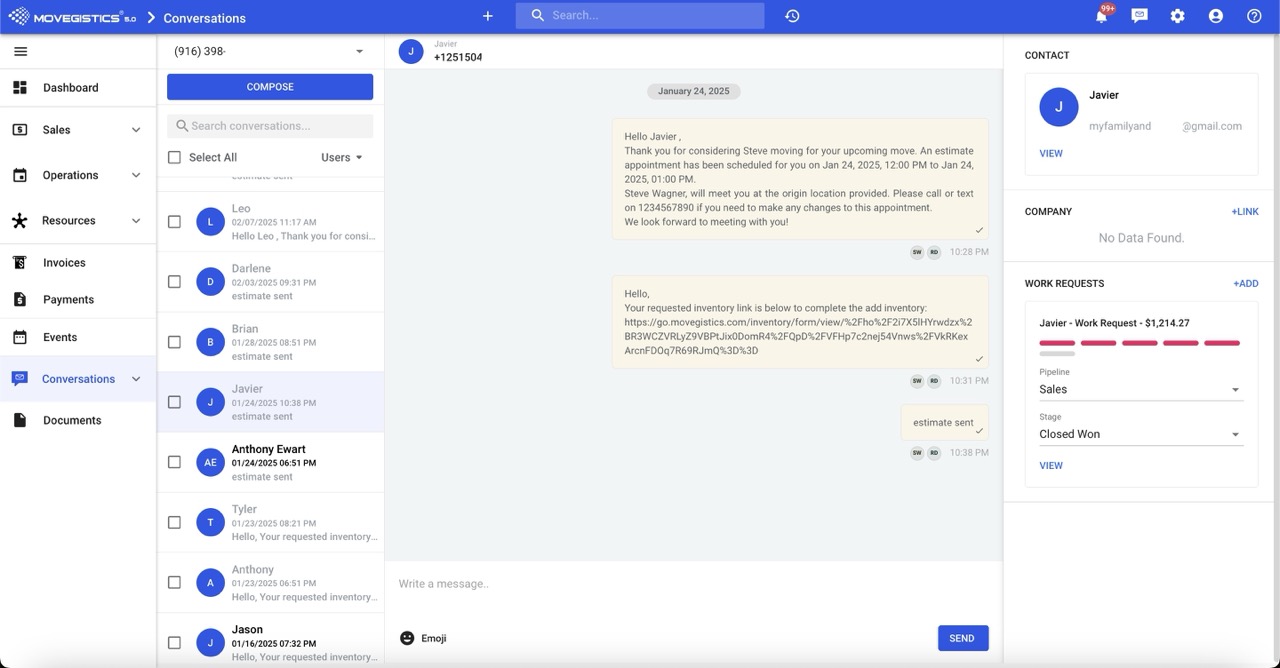This screenshot has width=1280, height=668.
Task: Click the plus icon in top bar
Action: [x=488, y=17]
